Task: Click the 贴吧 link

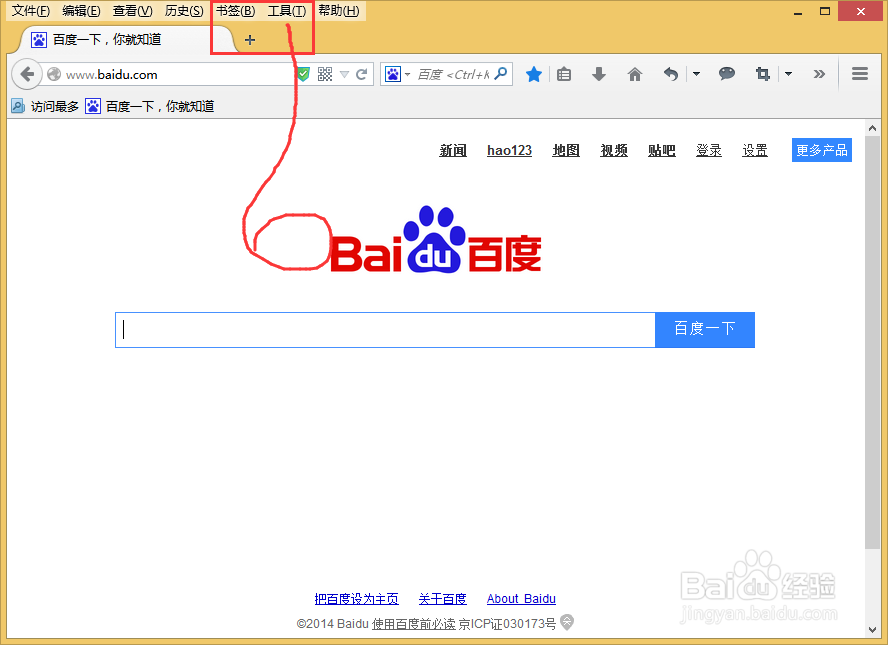Action: point(661,150)
